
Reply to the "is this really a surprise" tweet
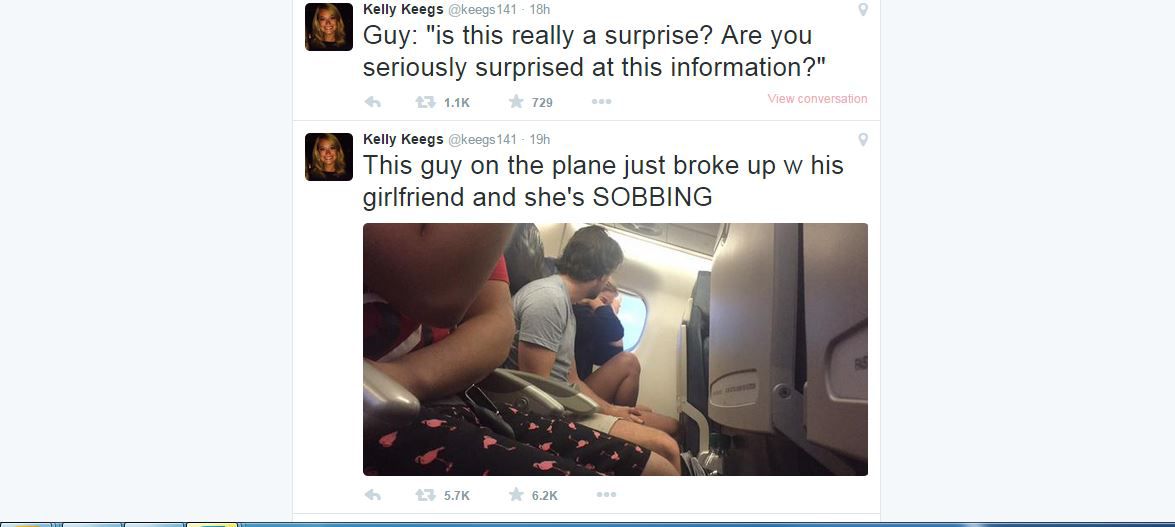(372, 102)
